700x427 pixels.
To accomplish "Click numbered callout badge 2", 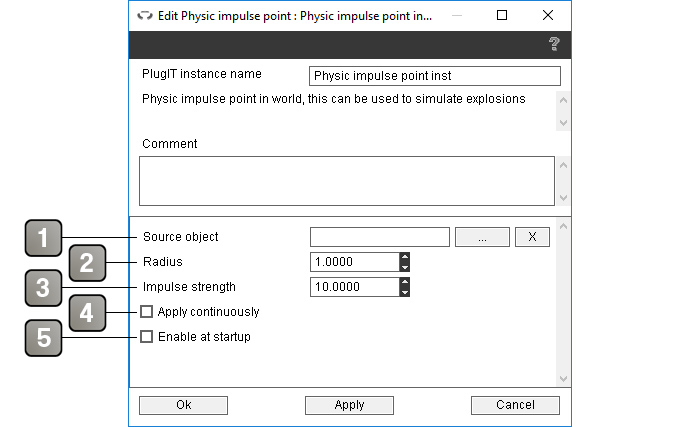I will [x=88, y=263].
